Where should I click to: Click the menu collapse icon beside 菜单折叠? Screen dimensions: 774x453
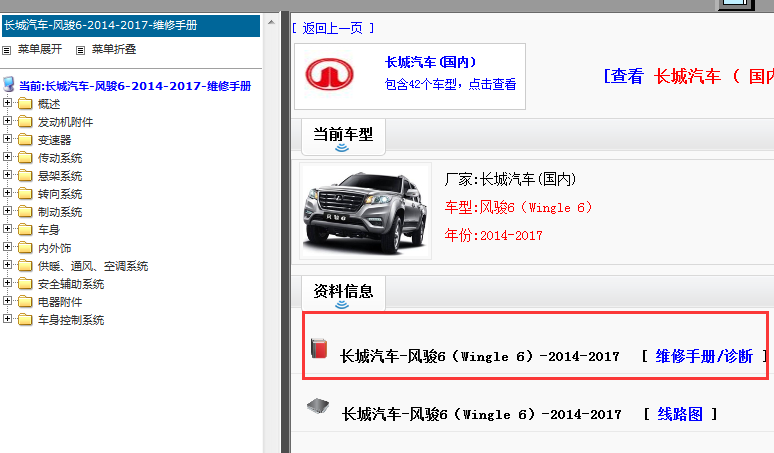point(80,50)
